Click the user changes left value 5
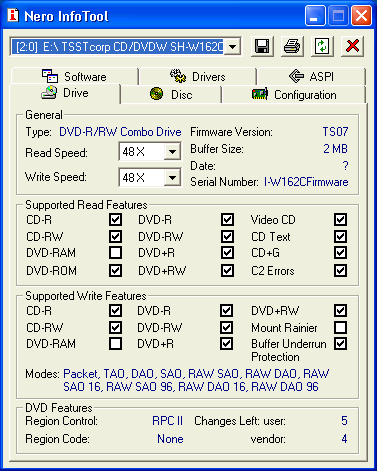This screenshot has width=377, height=471. pos(344,421)
